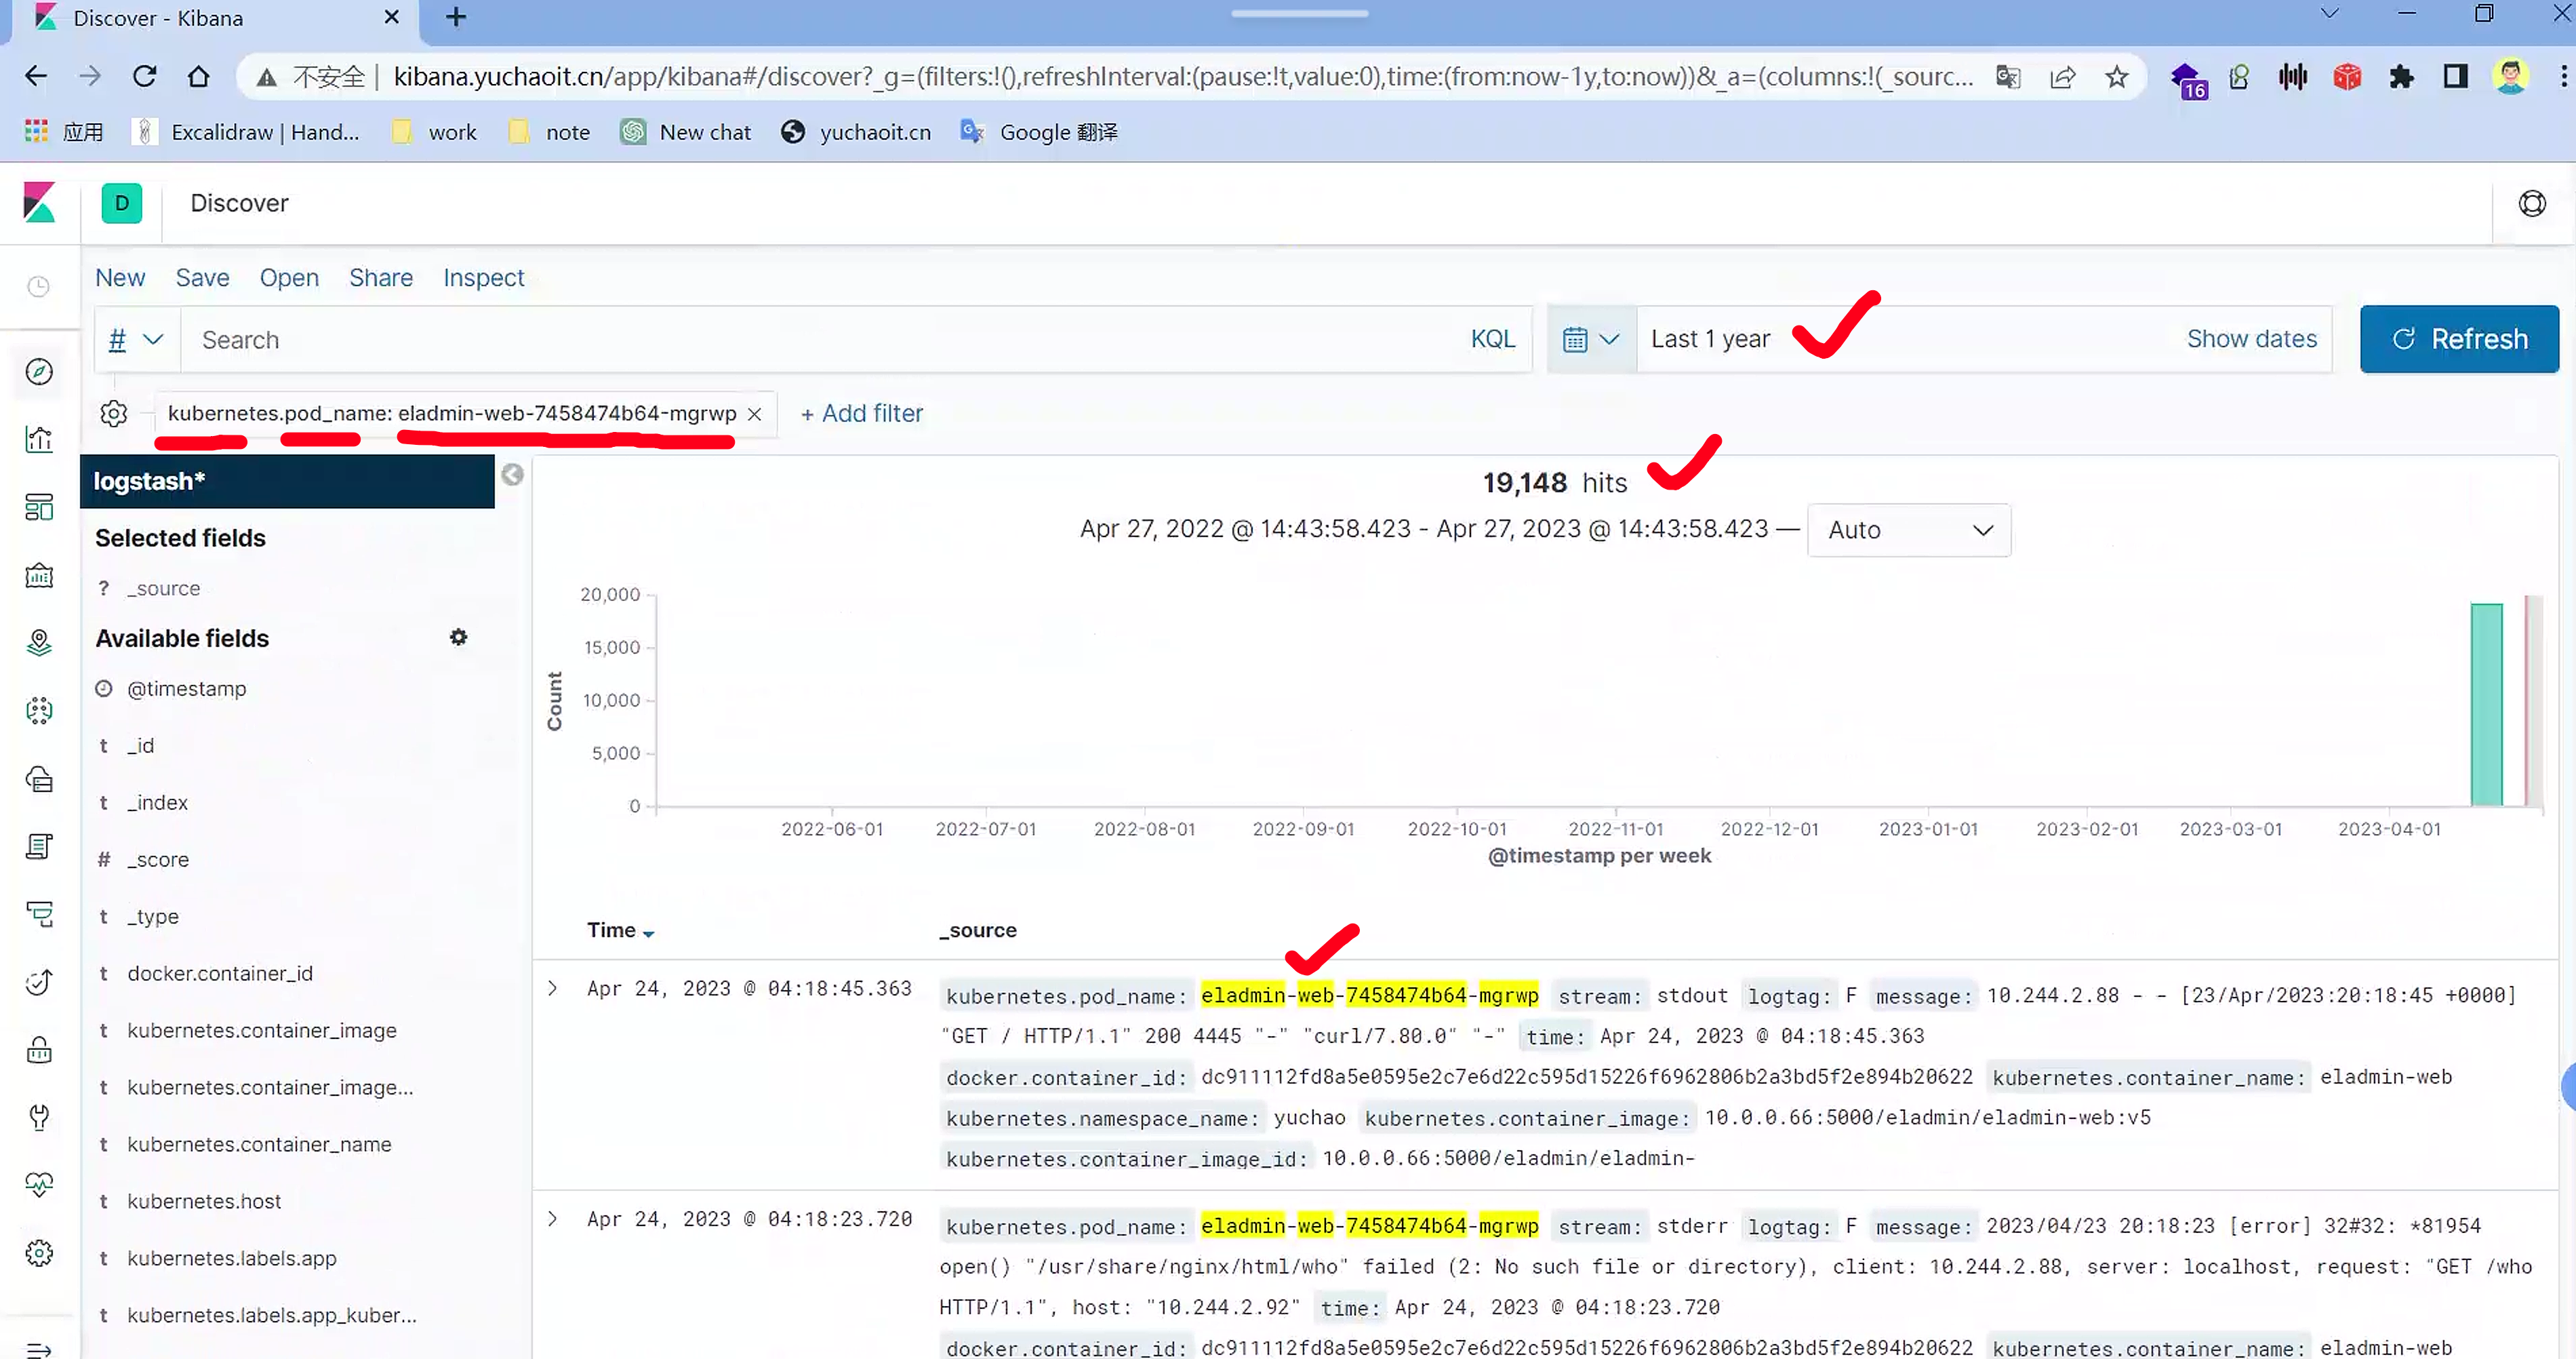Click the Share menu item
Screen dimensions: 2576x1359
380,278
